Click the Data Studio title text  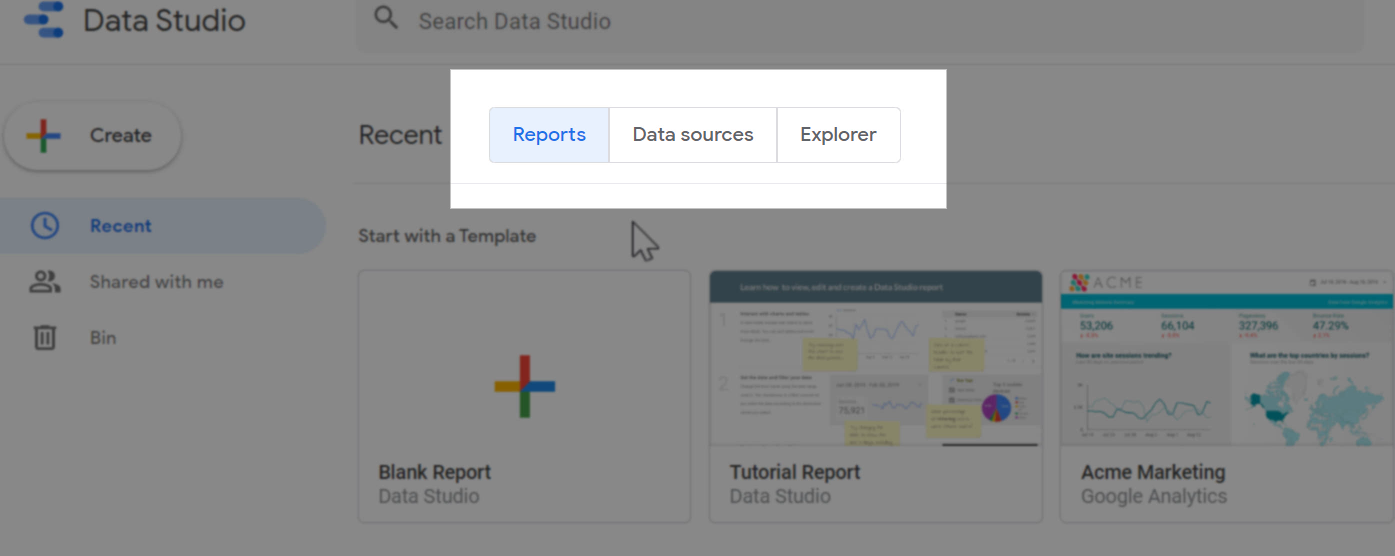click(164, 21)
